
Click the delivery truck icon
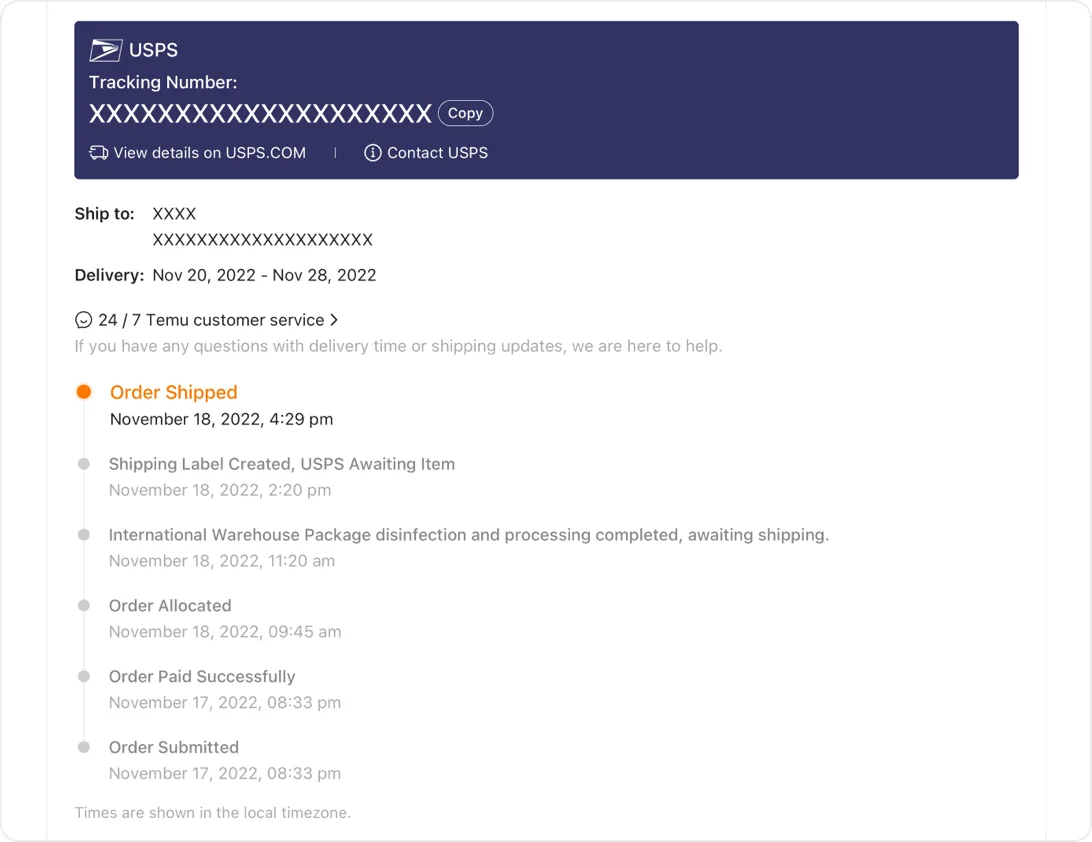[98, 153]
